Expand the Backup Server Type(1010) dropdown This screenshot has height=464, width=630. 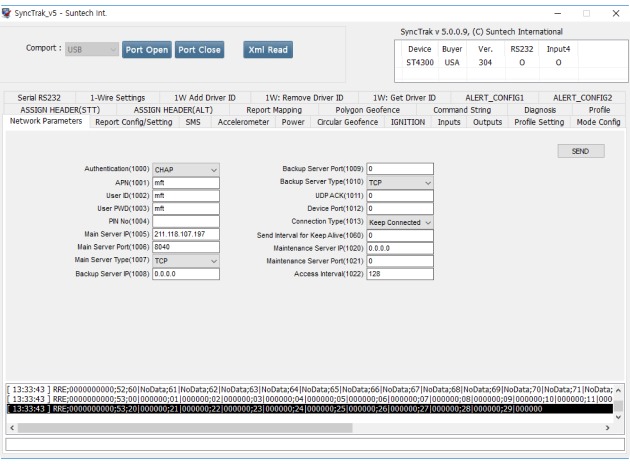[x=400, y=183]
